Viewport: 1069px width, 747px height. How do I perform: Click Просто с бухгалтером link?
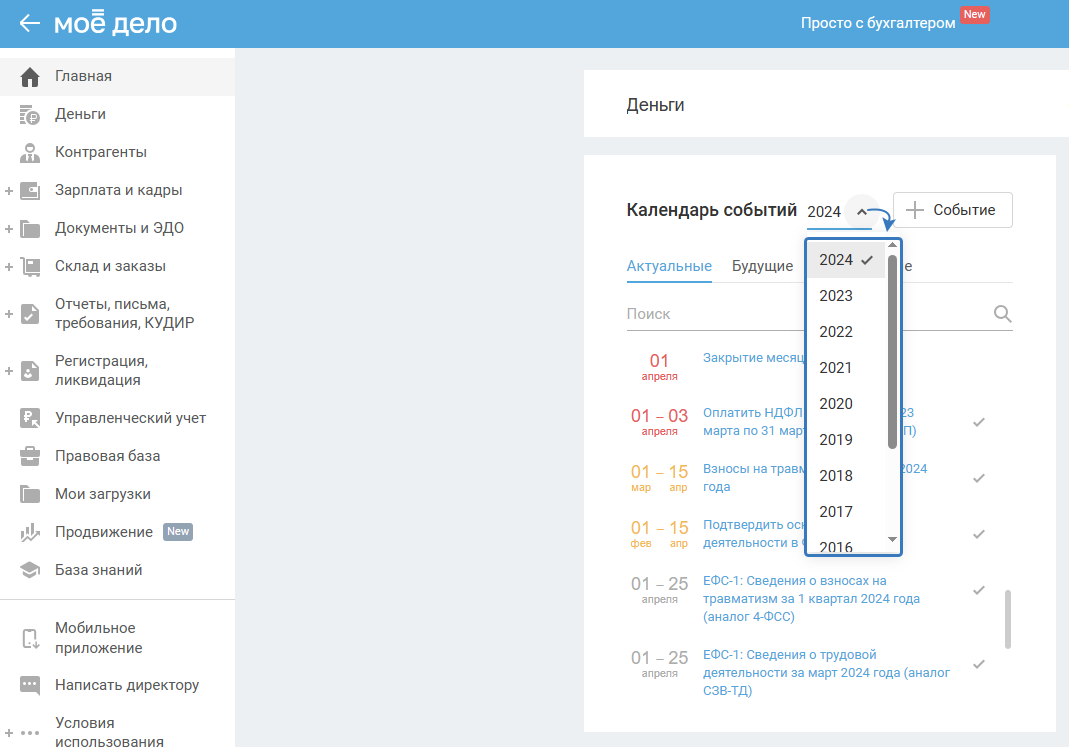(877, 23)
